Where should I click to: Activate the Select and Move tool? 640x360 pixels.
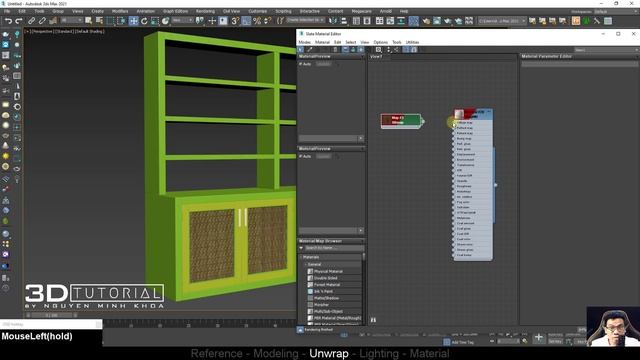click(x=133, y=21)
